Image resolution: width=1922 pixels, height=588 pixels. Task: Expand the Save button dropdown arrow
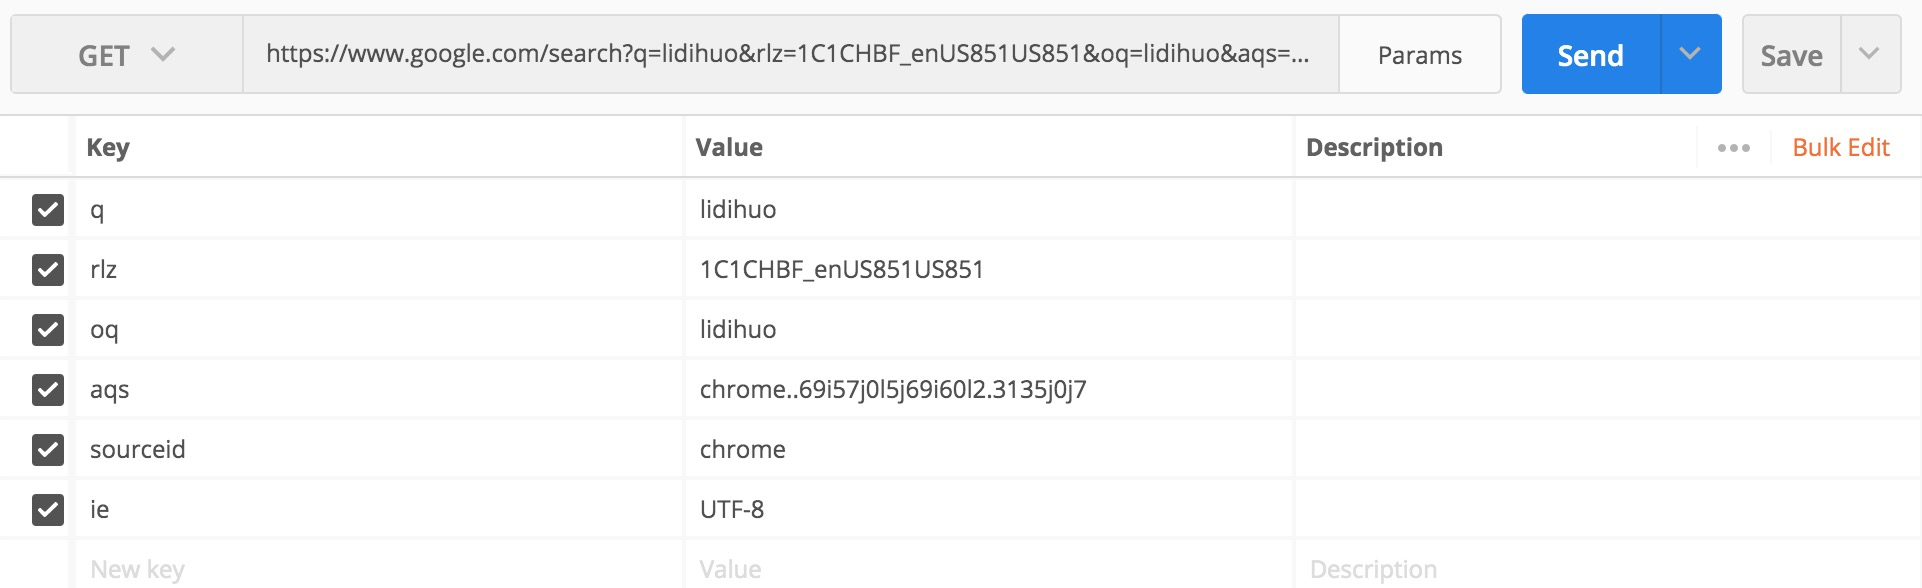pos(1870,54)
